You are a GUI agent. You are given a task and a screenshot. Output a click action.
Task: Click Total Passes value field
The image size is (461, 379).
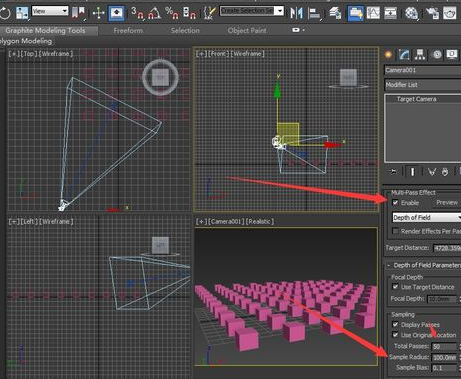[x=444, y=347]
